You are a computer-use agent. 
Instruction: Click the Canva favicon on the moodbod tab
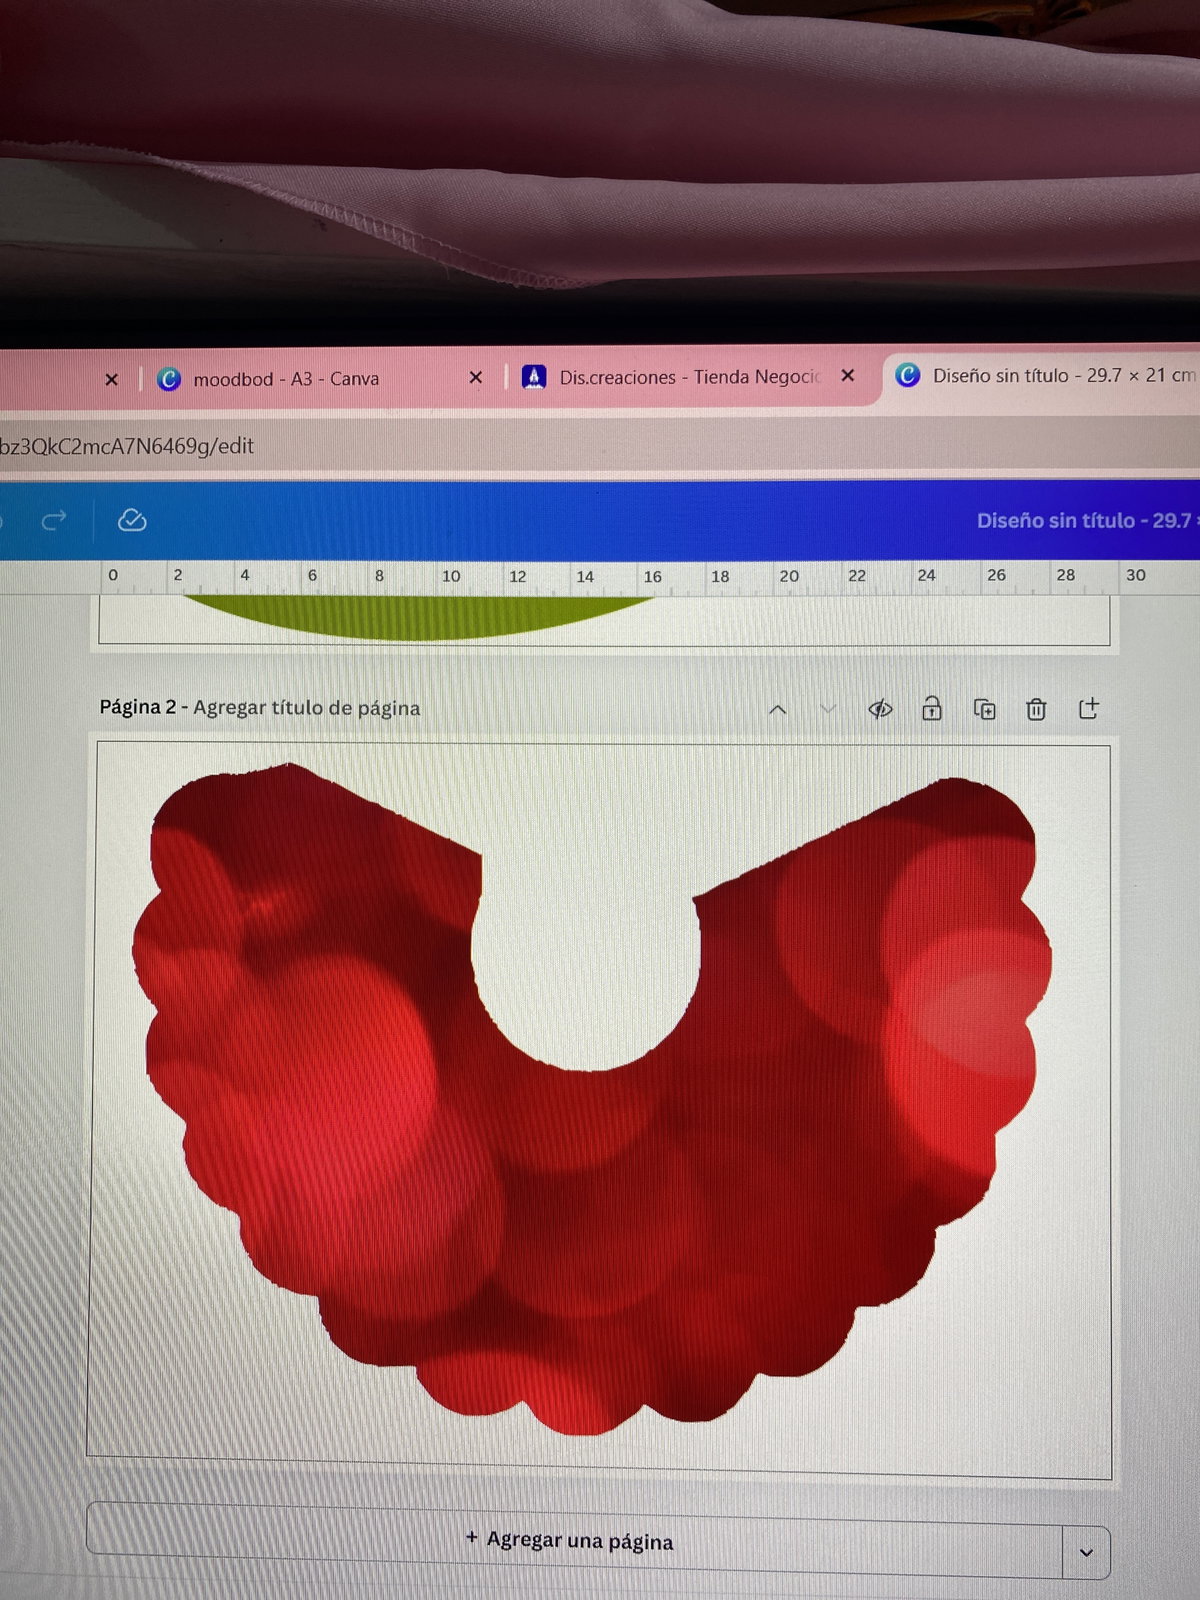pyautogui.click(x=169, y=379)
